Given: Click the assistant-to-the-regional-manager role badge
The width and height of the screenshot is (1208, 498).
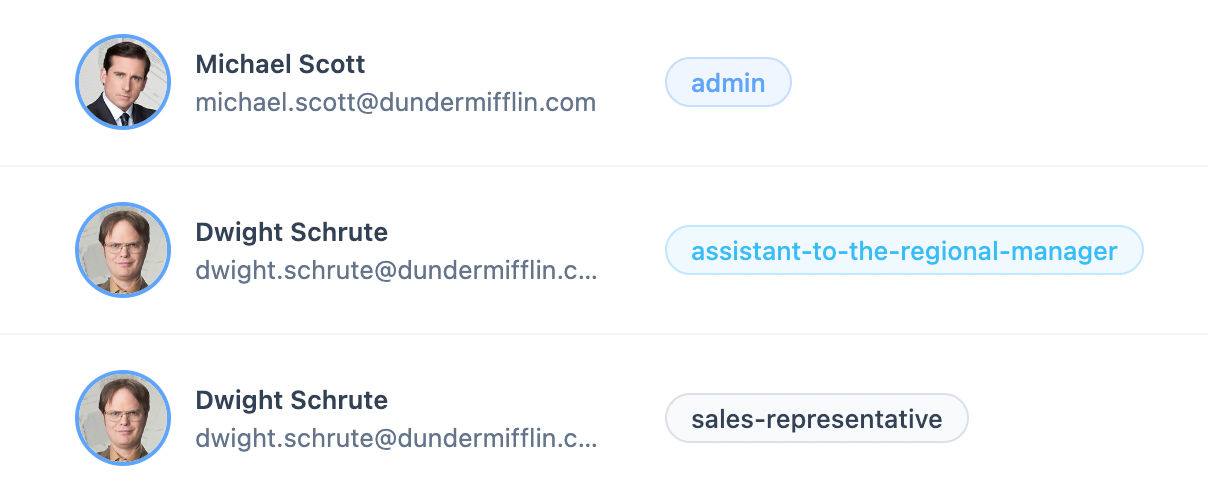Looking at the screenshot, I should [x=904, y=250].
